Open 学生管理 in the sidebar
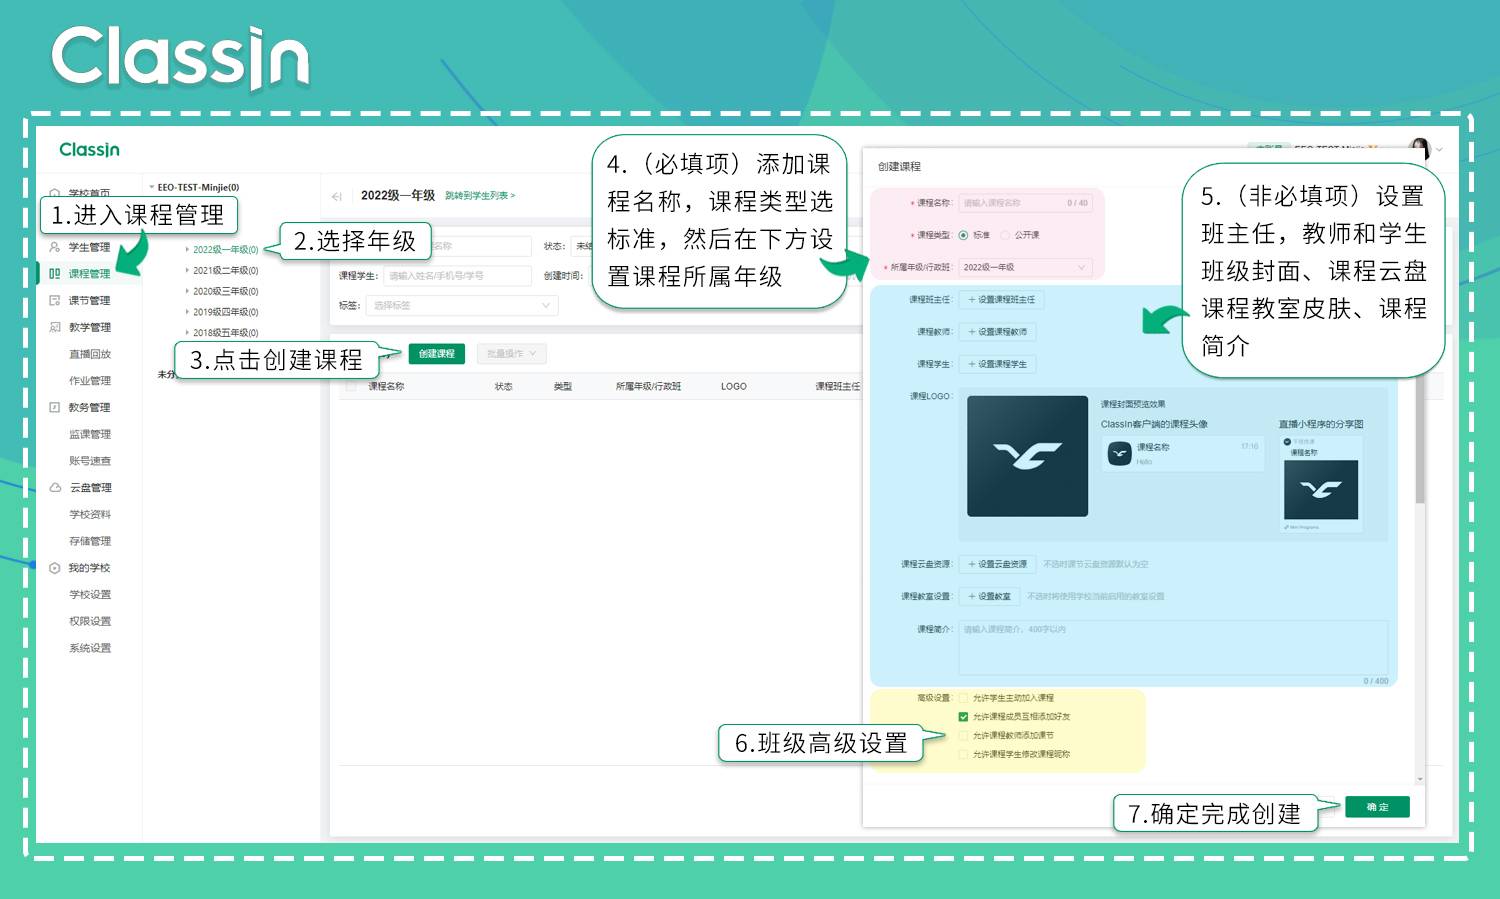 pyautogui.click(x=89, y=247)
